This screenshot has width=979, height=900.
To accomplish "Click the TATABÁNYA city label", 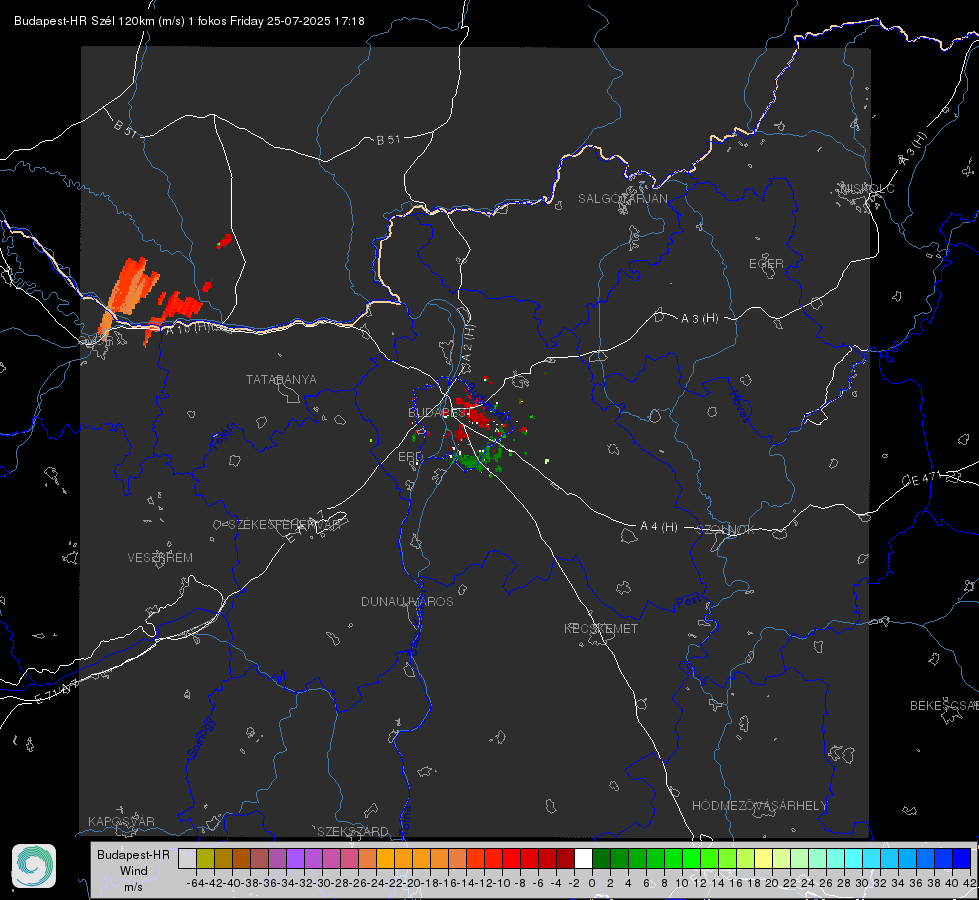I will tap(281, 380).
